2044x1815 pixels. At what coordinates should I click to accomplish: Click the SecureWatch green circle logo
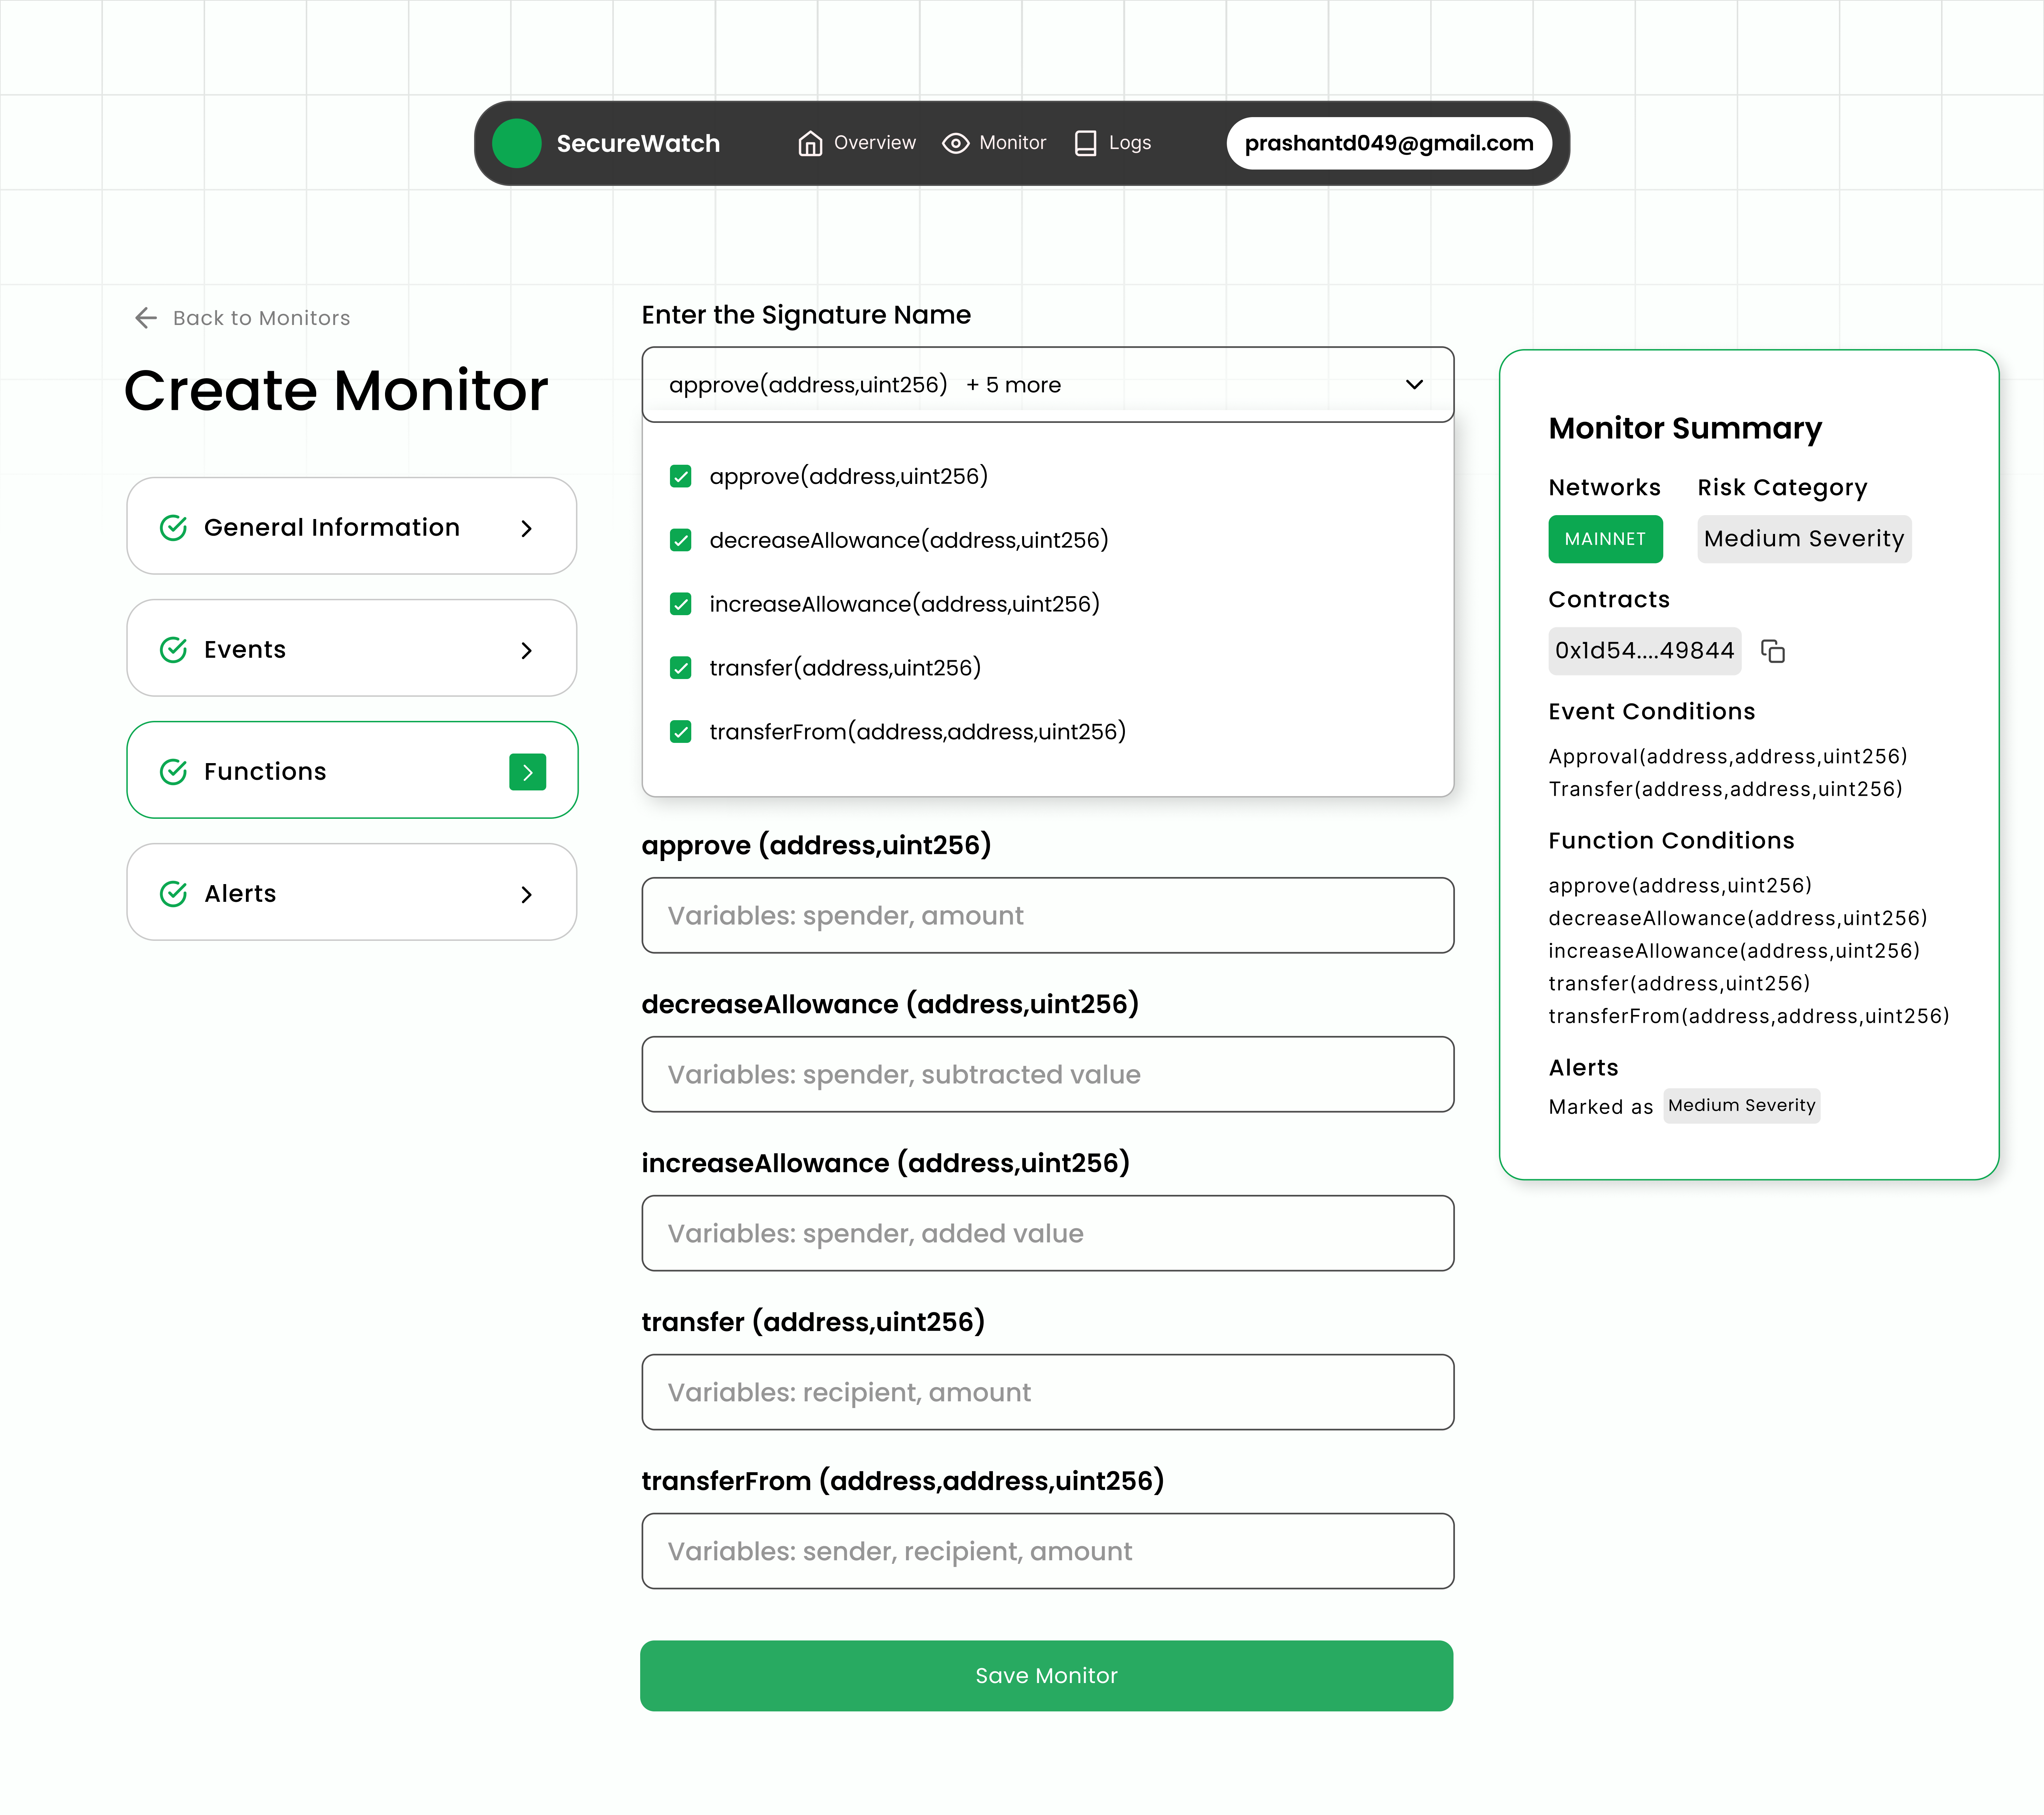[x=517, y=143]
